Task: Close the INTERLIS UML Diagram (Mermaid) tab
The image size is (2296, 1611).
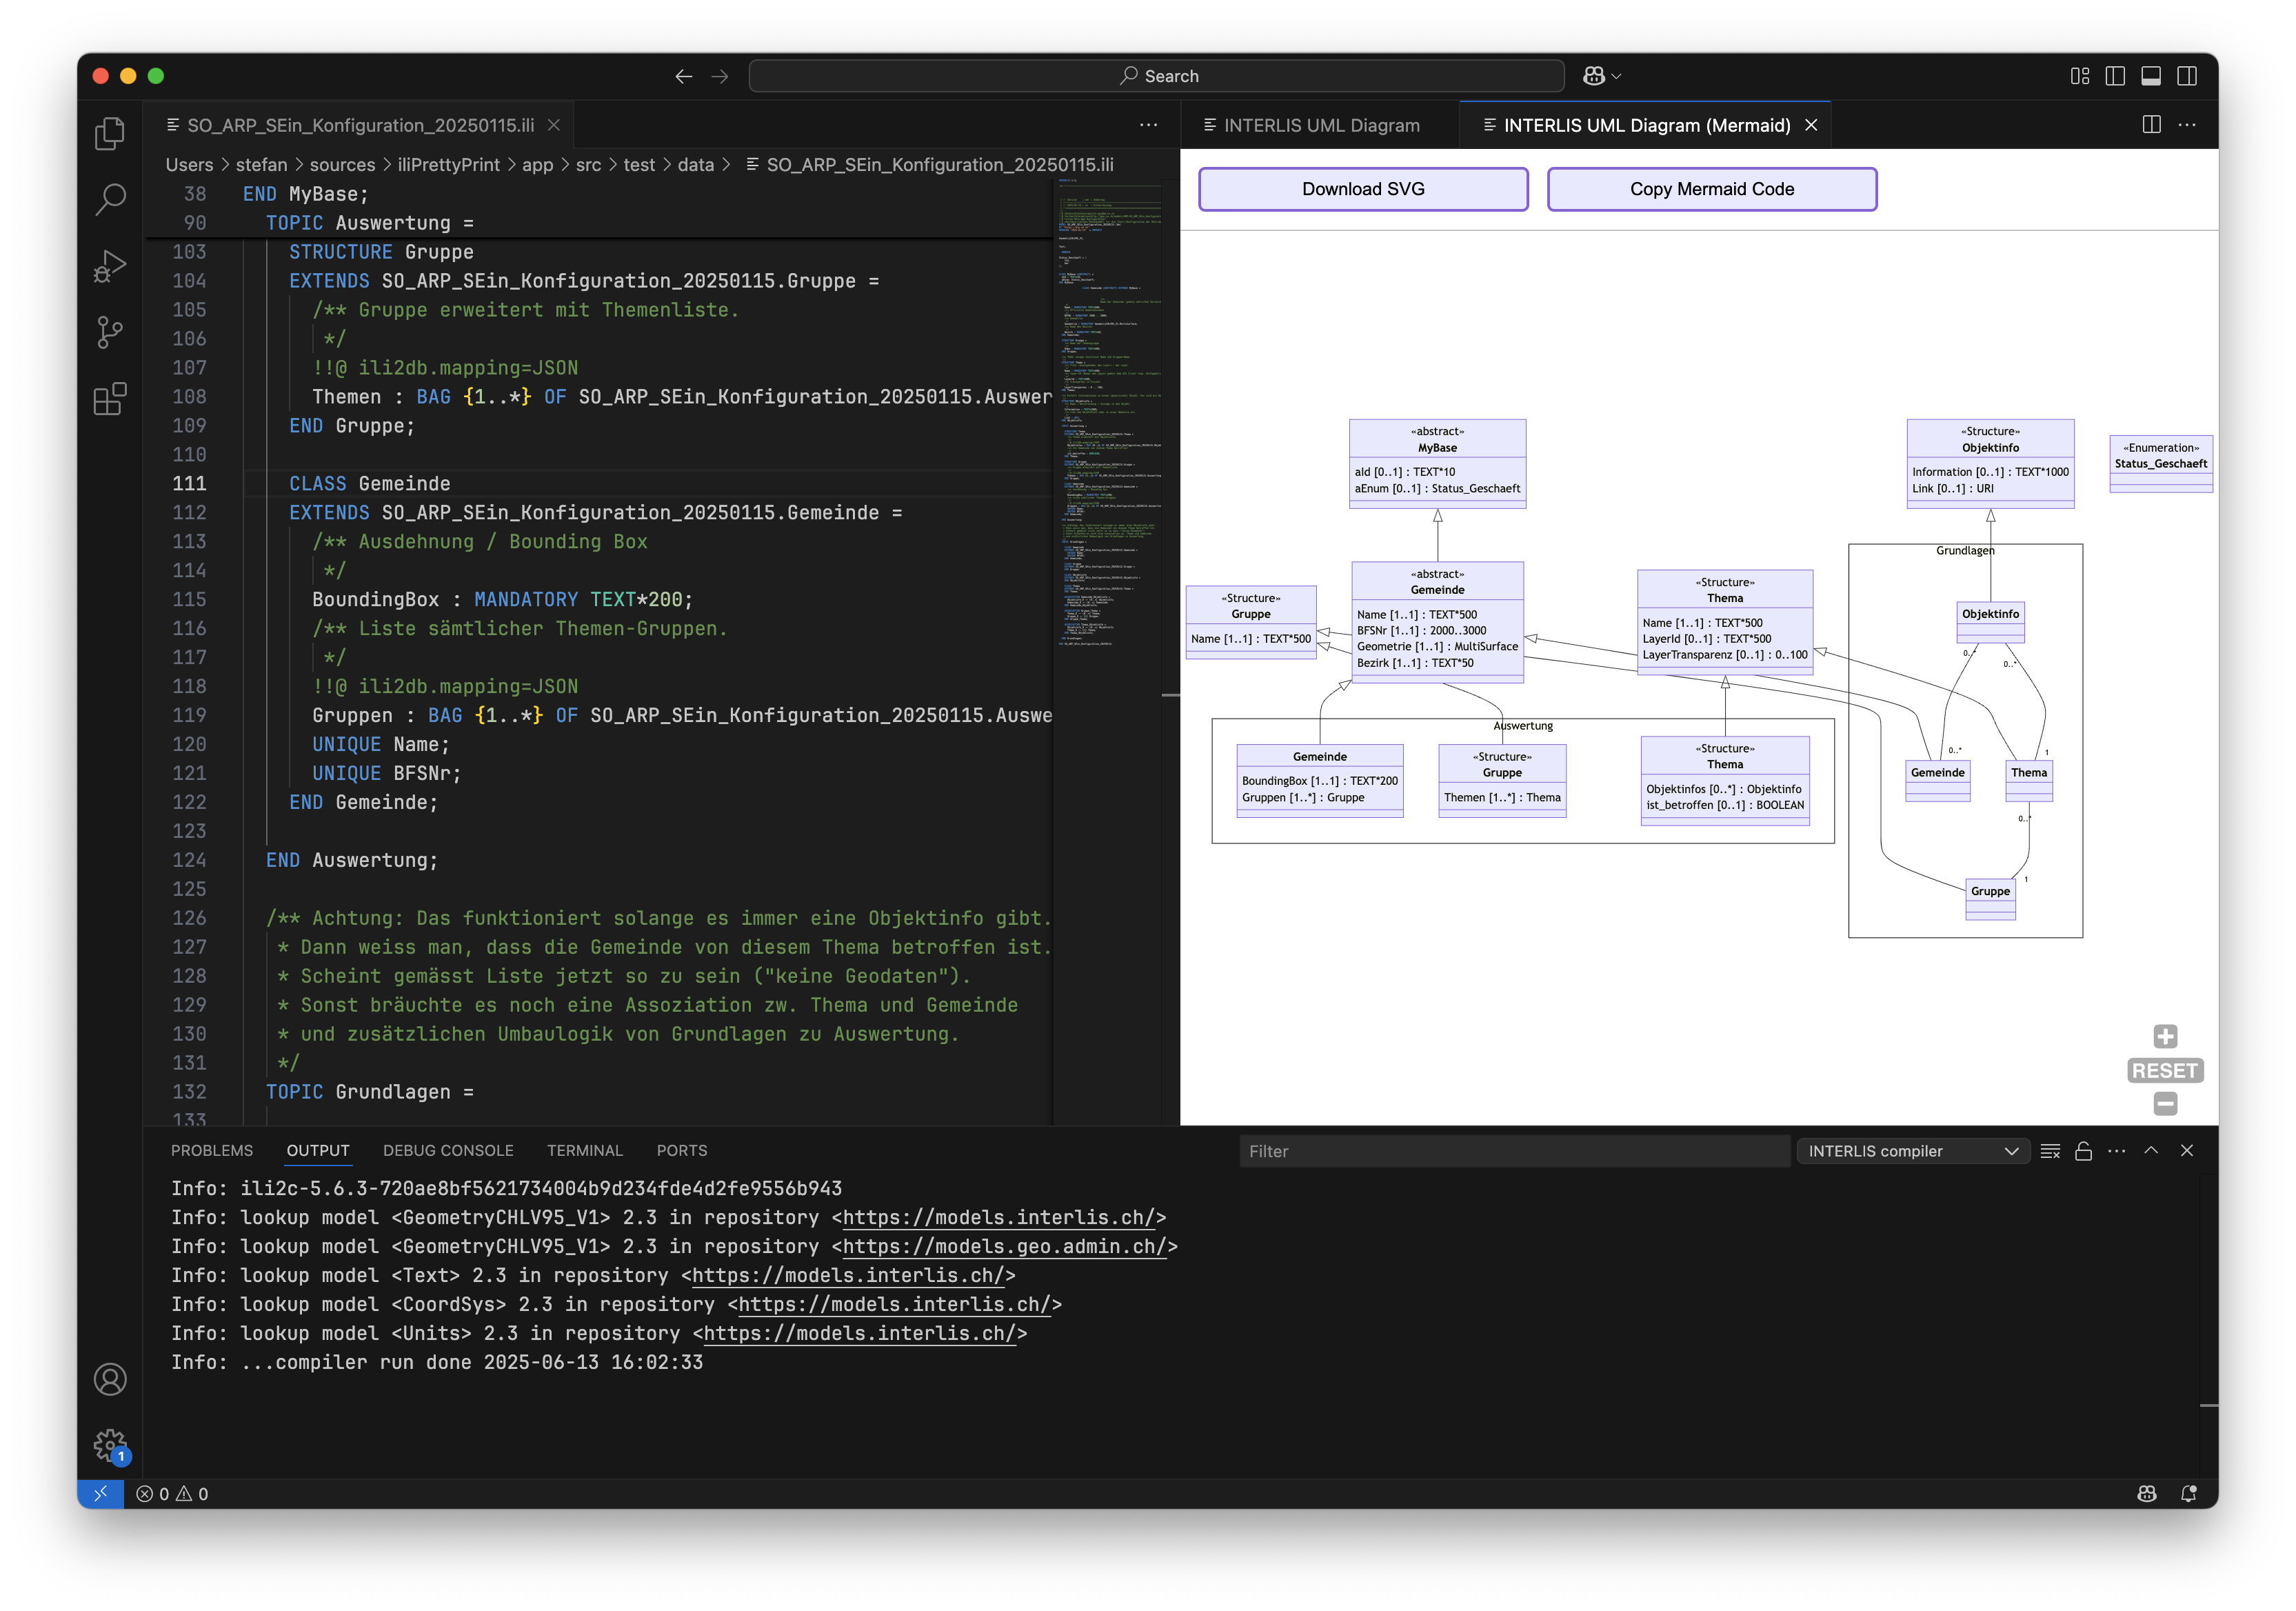Action: coord(1811,125)
